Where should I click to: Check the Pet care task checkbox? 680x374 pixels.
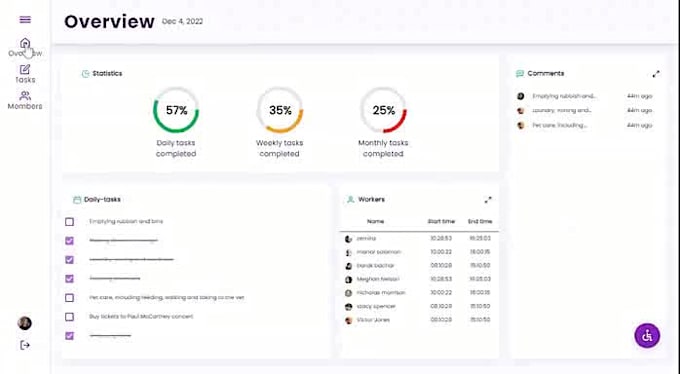[x=69, y=298]
